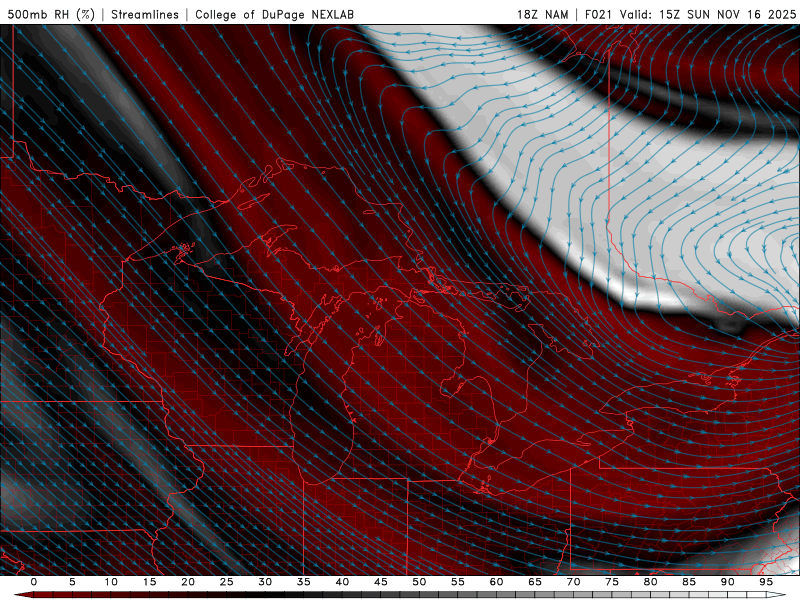Click the "0" label on the colorbar scale
This screenshot has width=800, height=600.
pyautogui.click(x=34, y=582)
